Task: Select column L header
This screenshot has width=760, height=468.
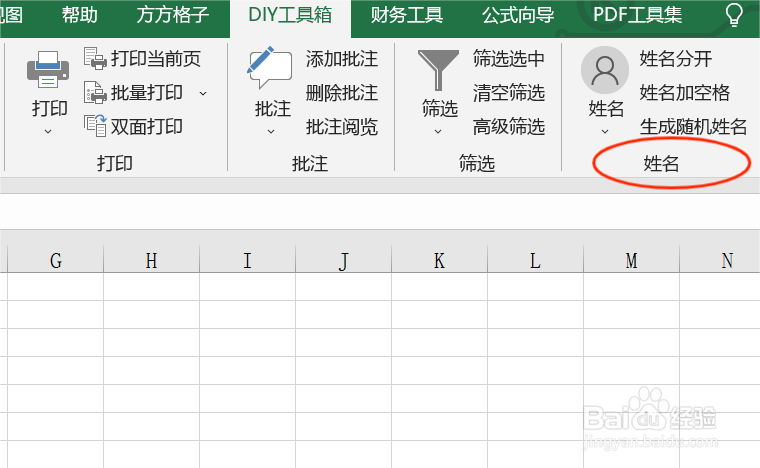Action: tap(535, 261)
